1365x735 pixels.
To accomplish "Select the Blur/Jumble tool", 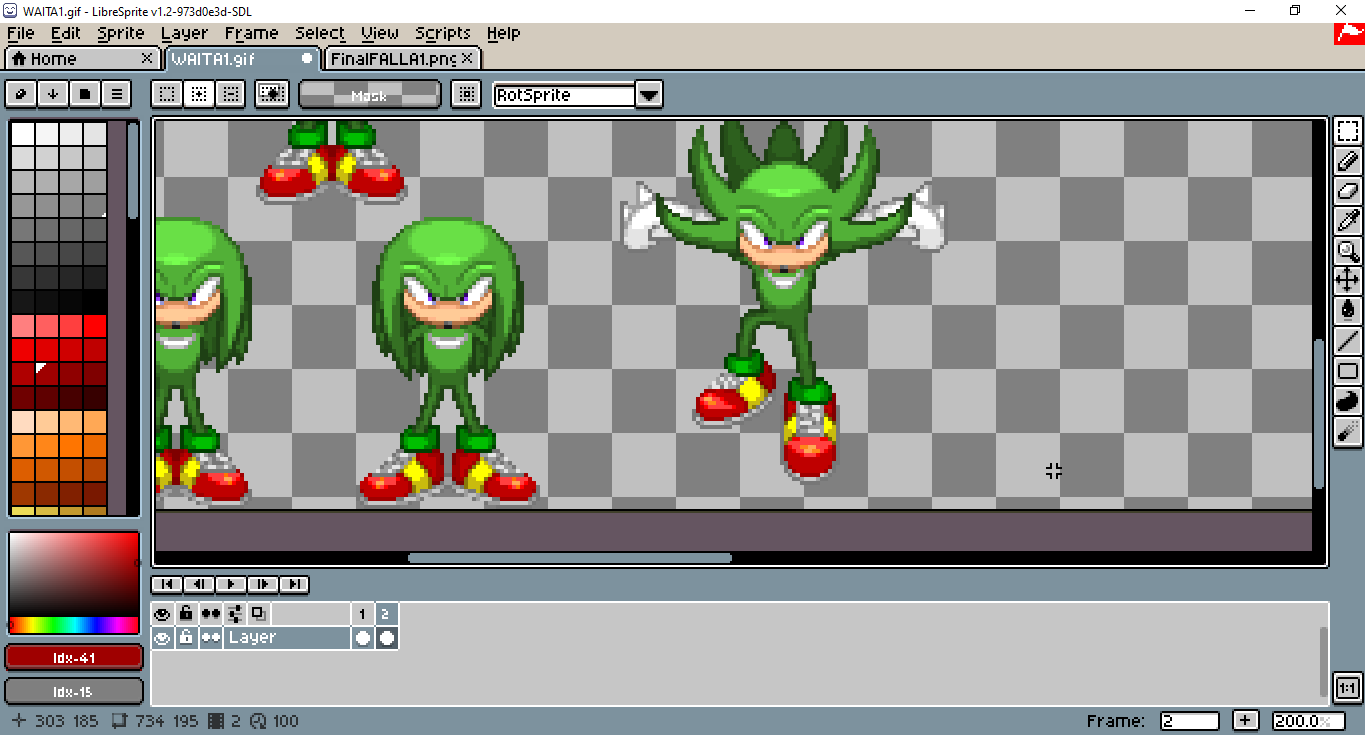I will point(1348,431).
